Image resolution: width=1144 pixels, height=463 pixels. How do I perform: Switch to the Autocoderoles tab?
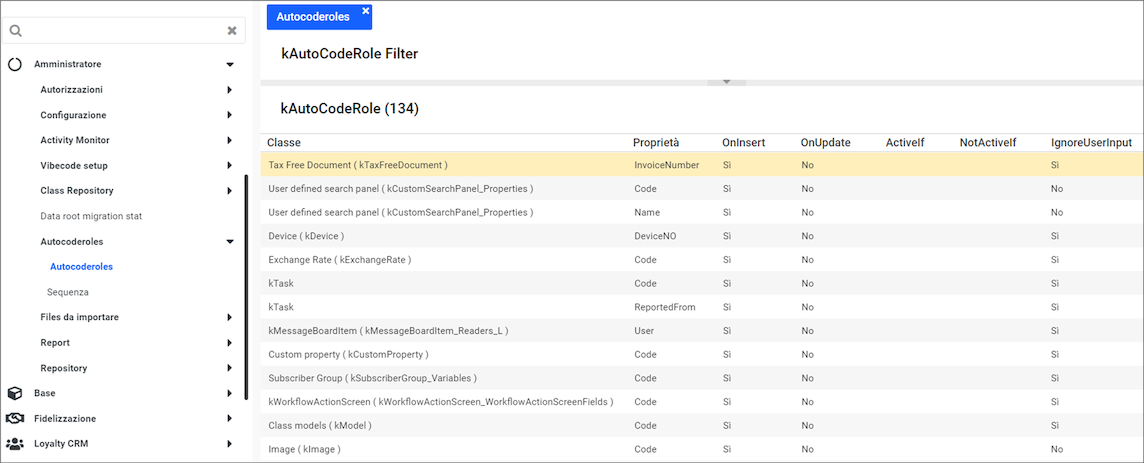313,17
